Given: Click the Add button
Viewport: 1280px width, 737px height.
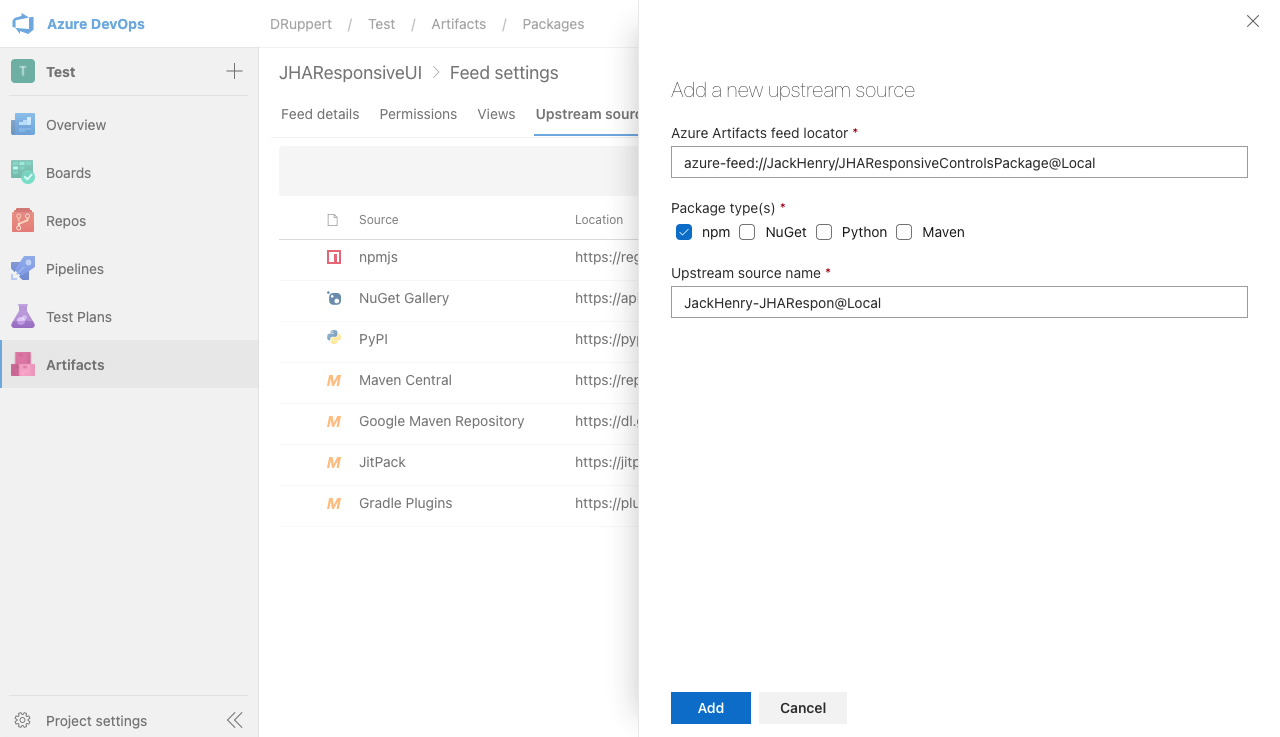Looking at the screenshot, I should [x=711, y=708].
